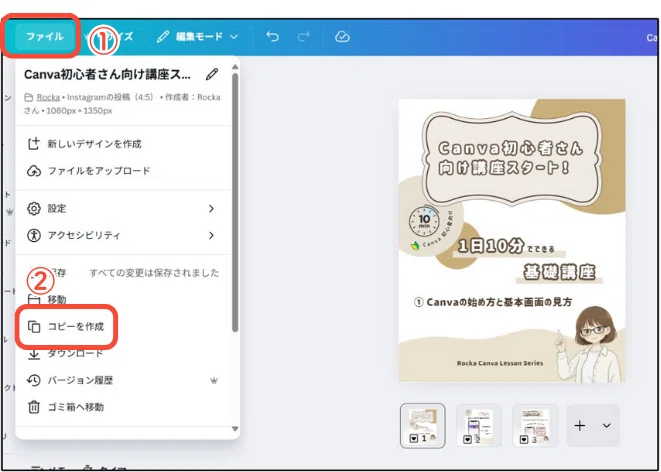Click the cloud save status icon
661x472 pixels.
point(342,37)
